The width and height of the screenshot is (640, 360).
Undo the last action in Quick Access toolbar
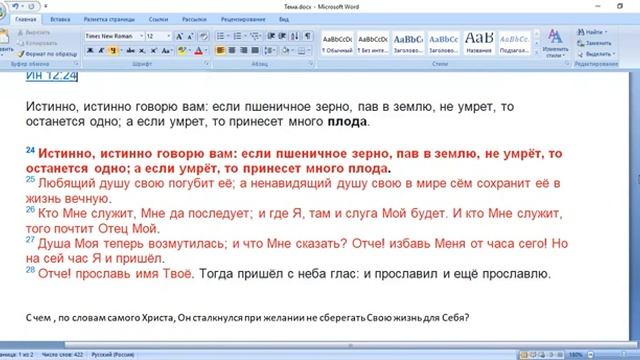[15, 6]
